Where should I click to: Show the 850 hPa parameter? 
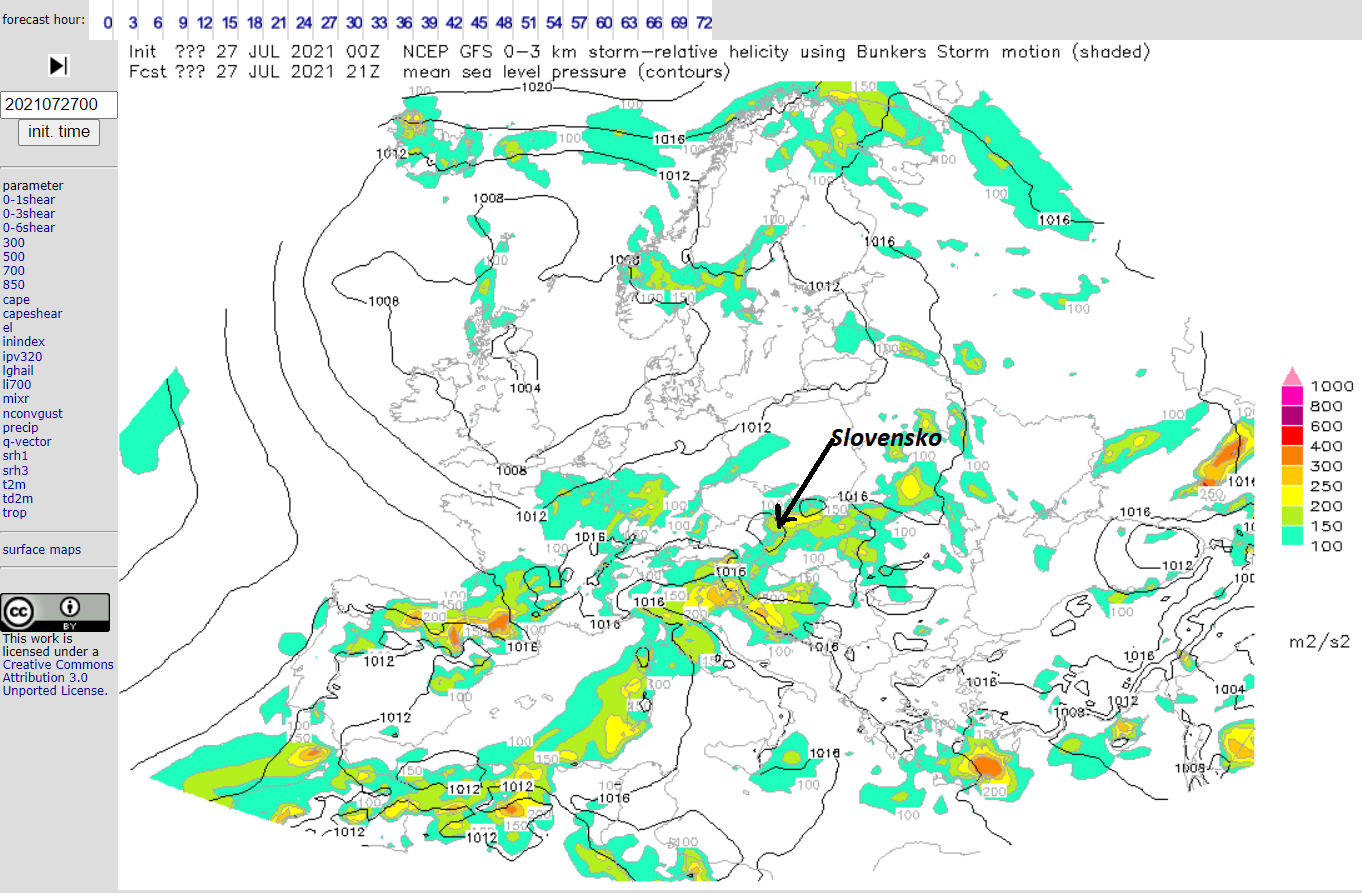point(14,285)
